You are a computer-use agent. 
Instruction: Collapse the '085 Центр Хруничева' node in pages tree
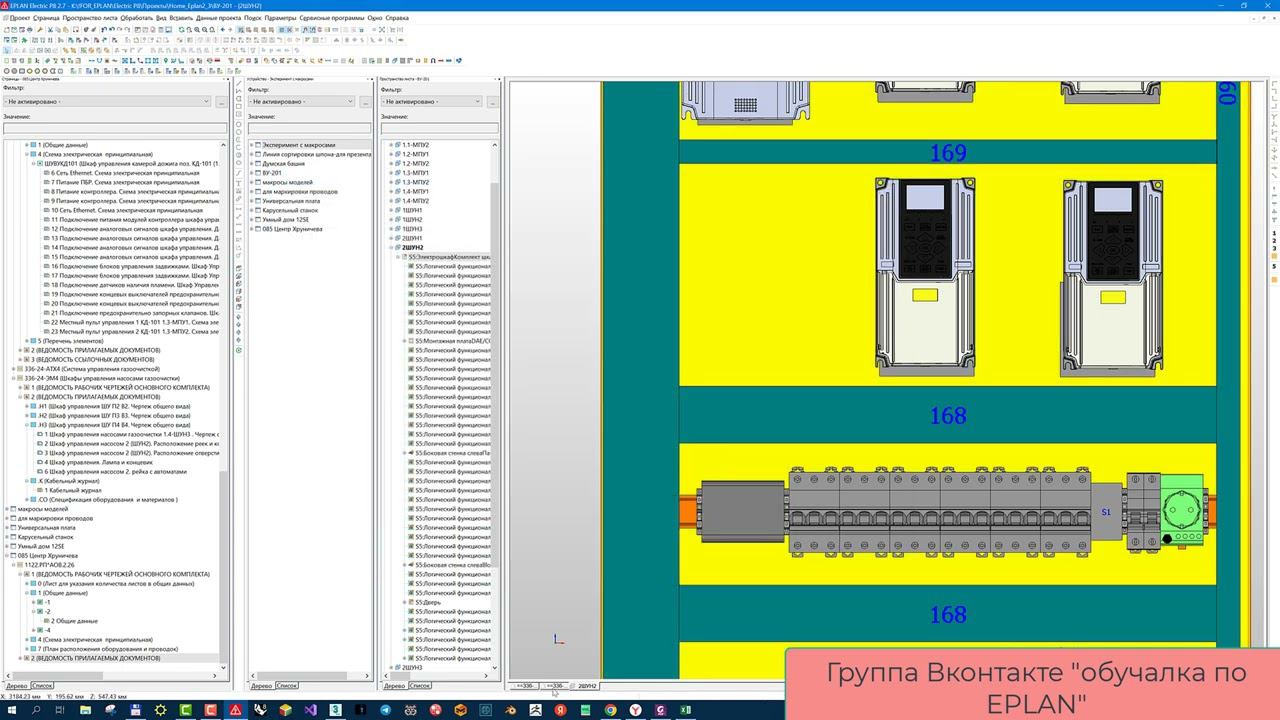pos(7,556)
